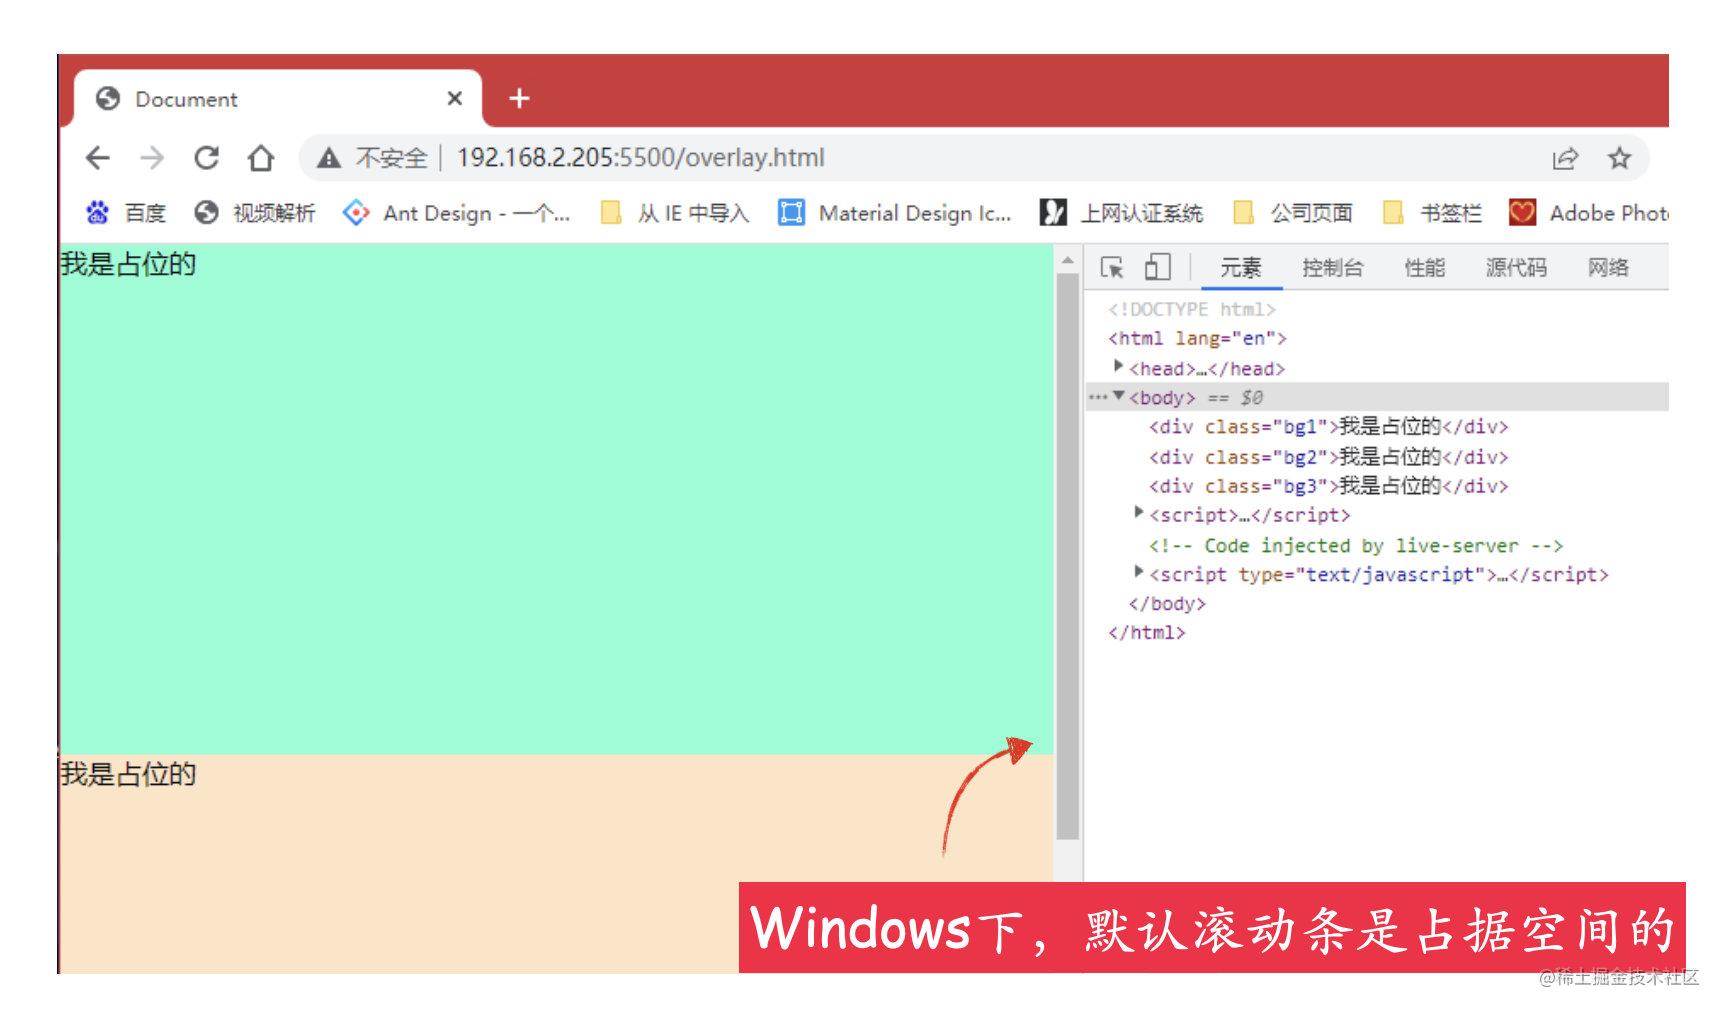
Task: Open the 上网认证系统 bookmark
Action: 1121,213
